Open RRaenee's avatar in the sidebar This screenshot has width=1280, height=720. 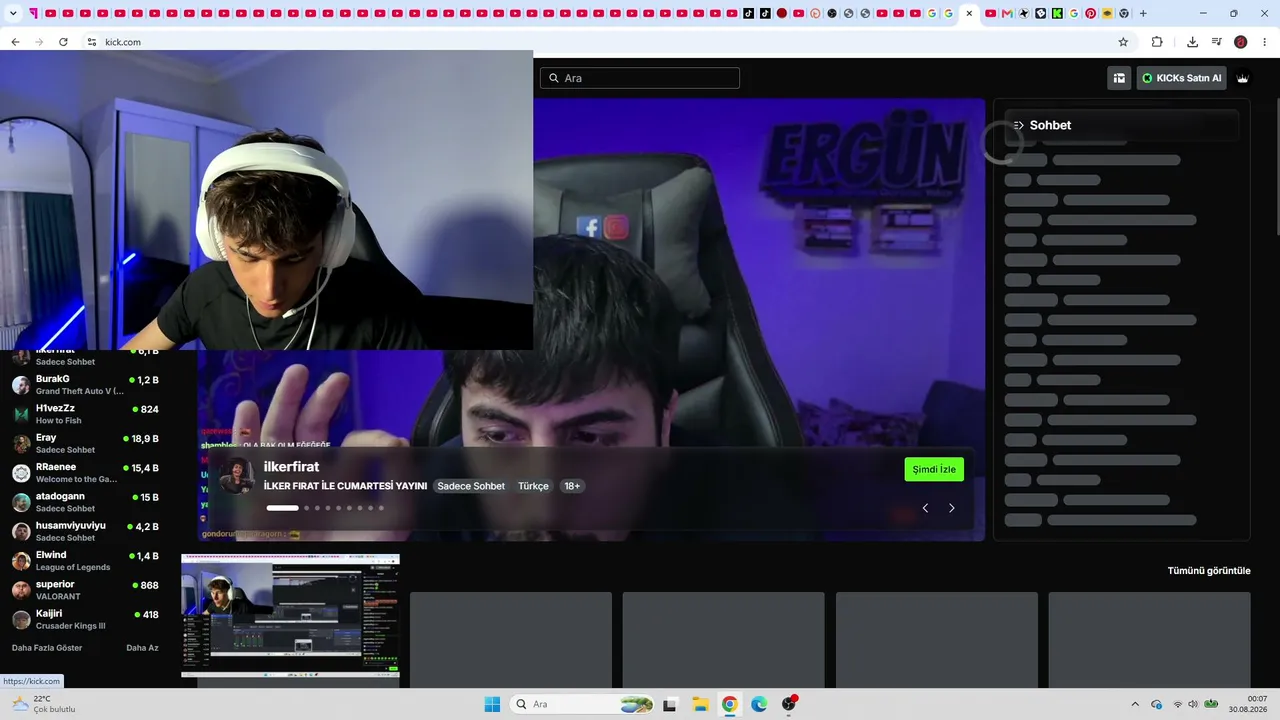click(21, 473)
